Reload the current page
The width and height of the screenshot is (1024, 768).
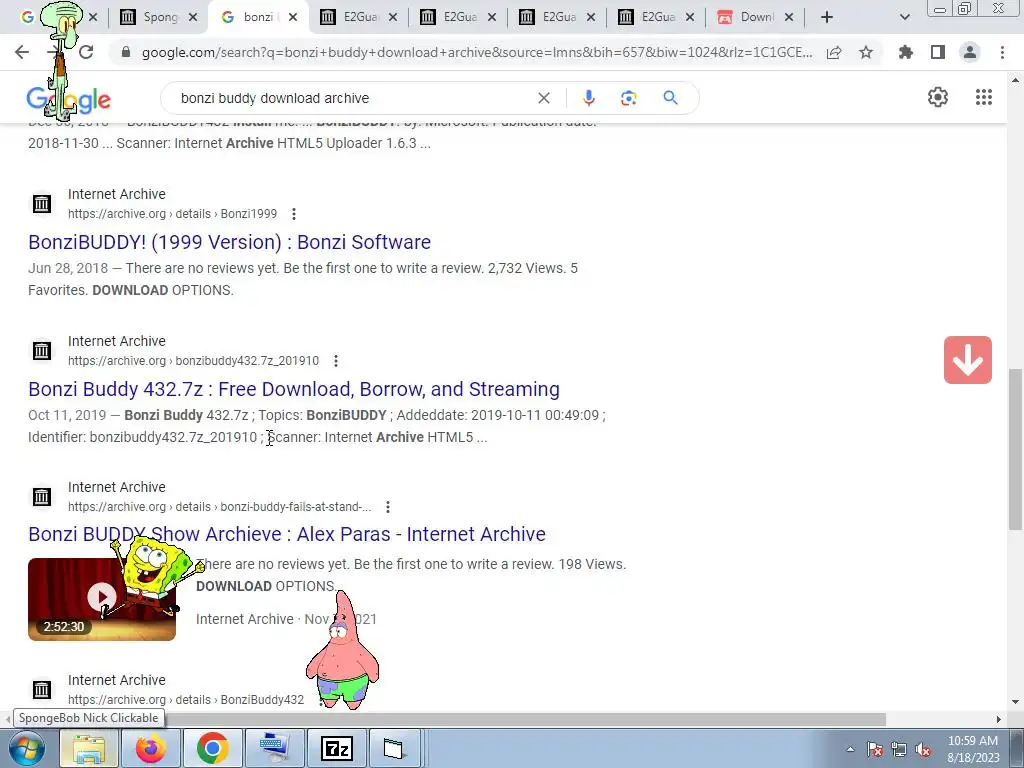[x=86, y=52]
